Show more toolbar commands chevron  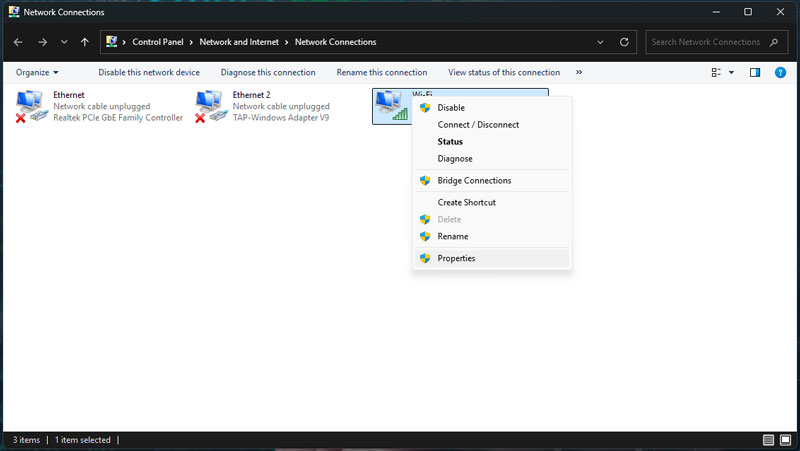[x=579, y=72]
